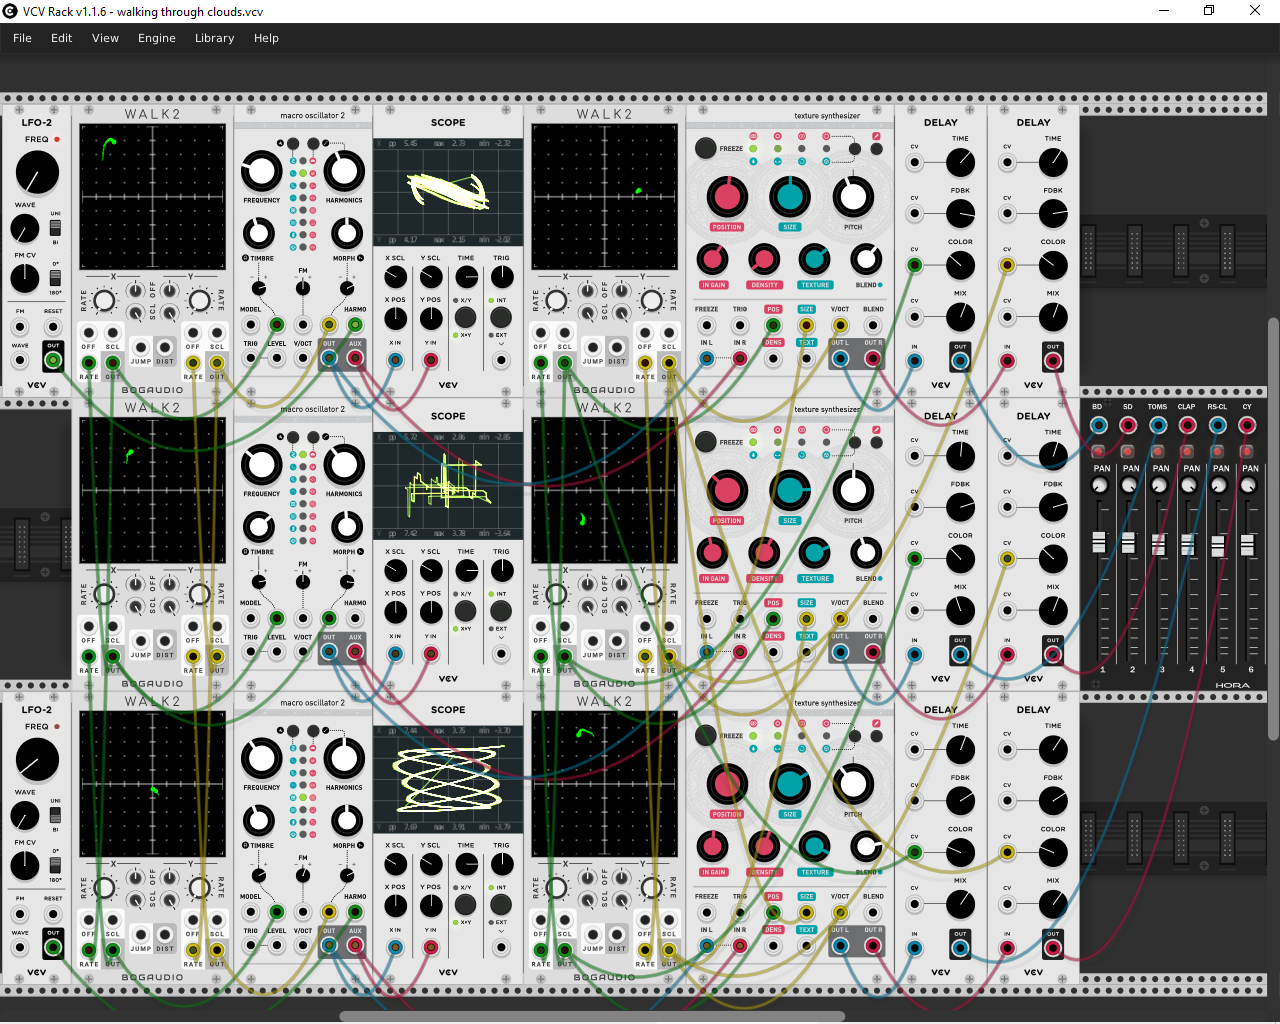
Task: Click the FREQ knob on bottom LFO-2
Action: pos(37,760)
